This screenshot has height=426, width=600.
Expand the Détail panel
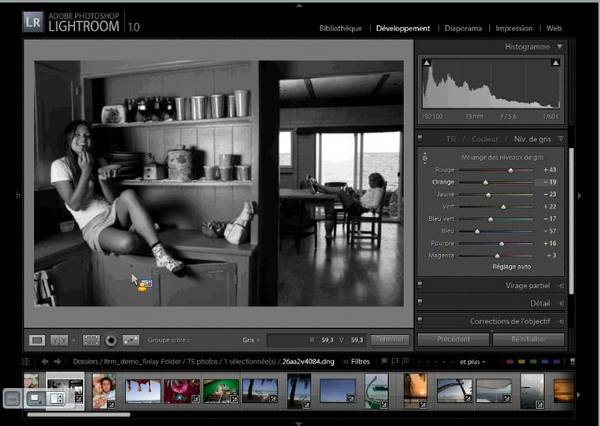click(561, 304)
